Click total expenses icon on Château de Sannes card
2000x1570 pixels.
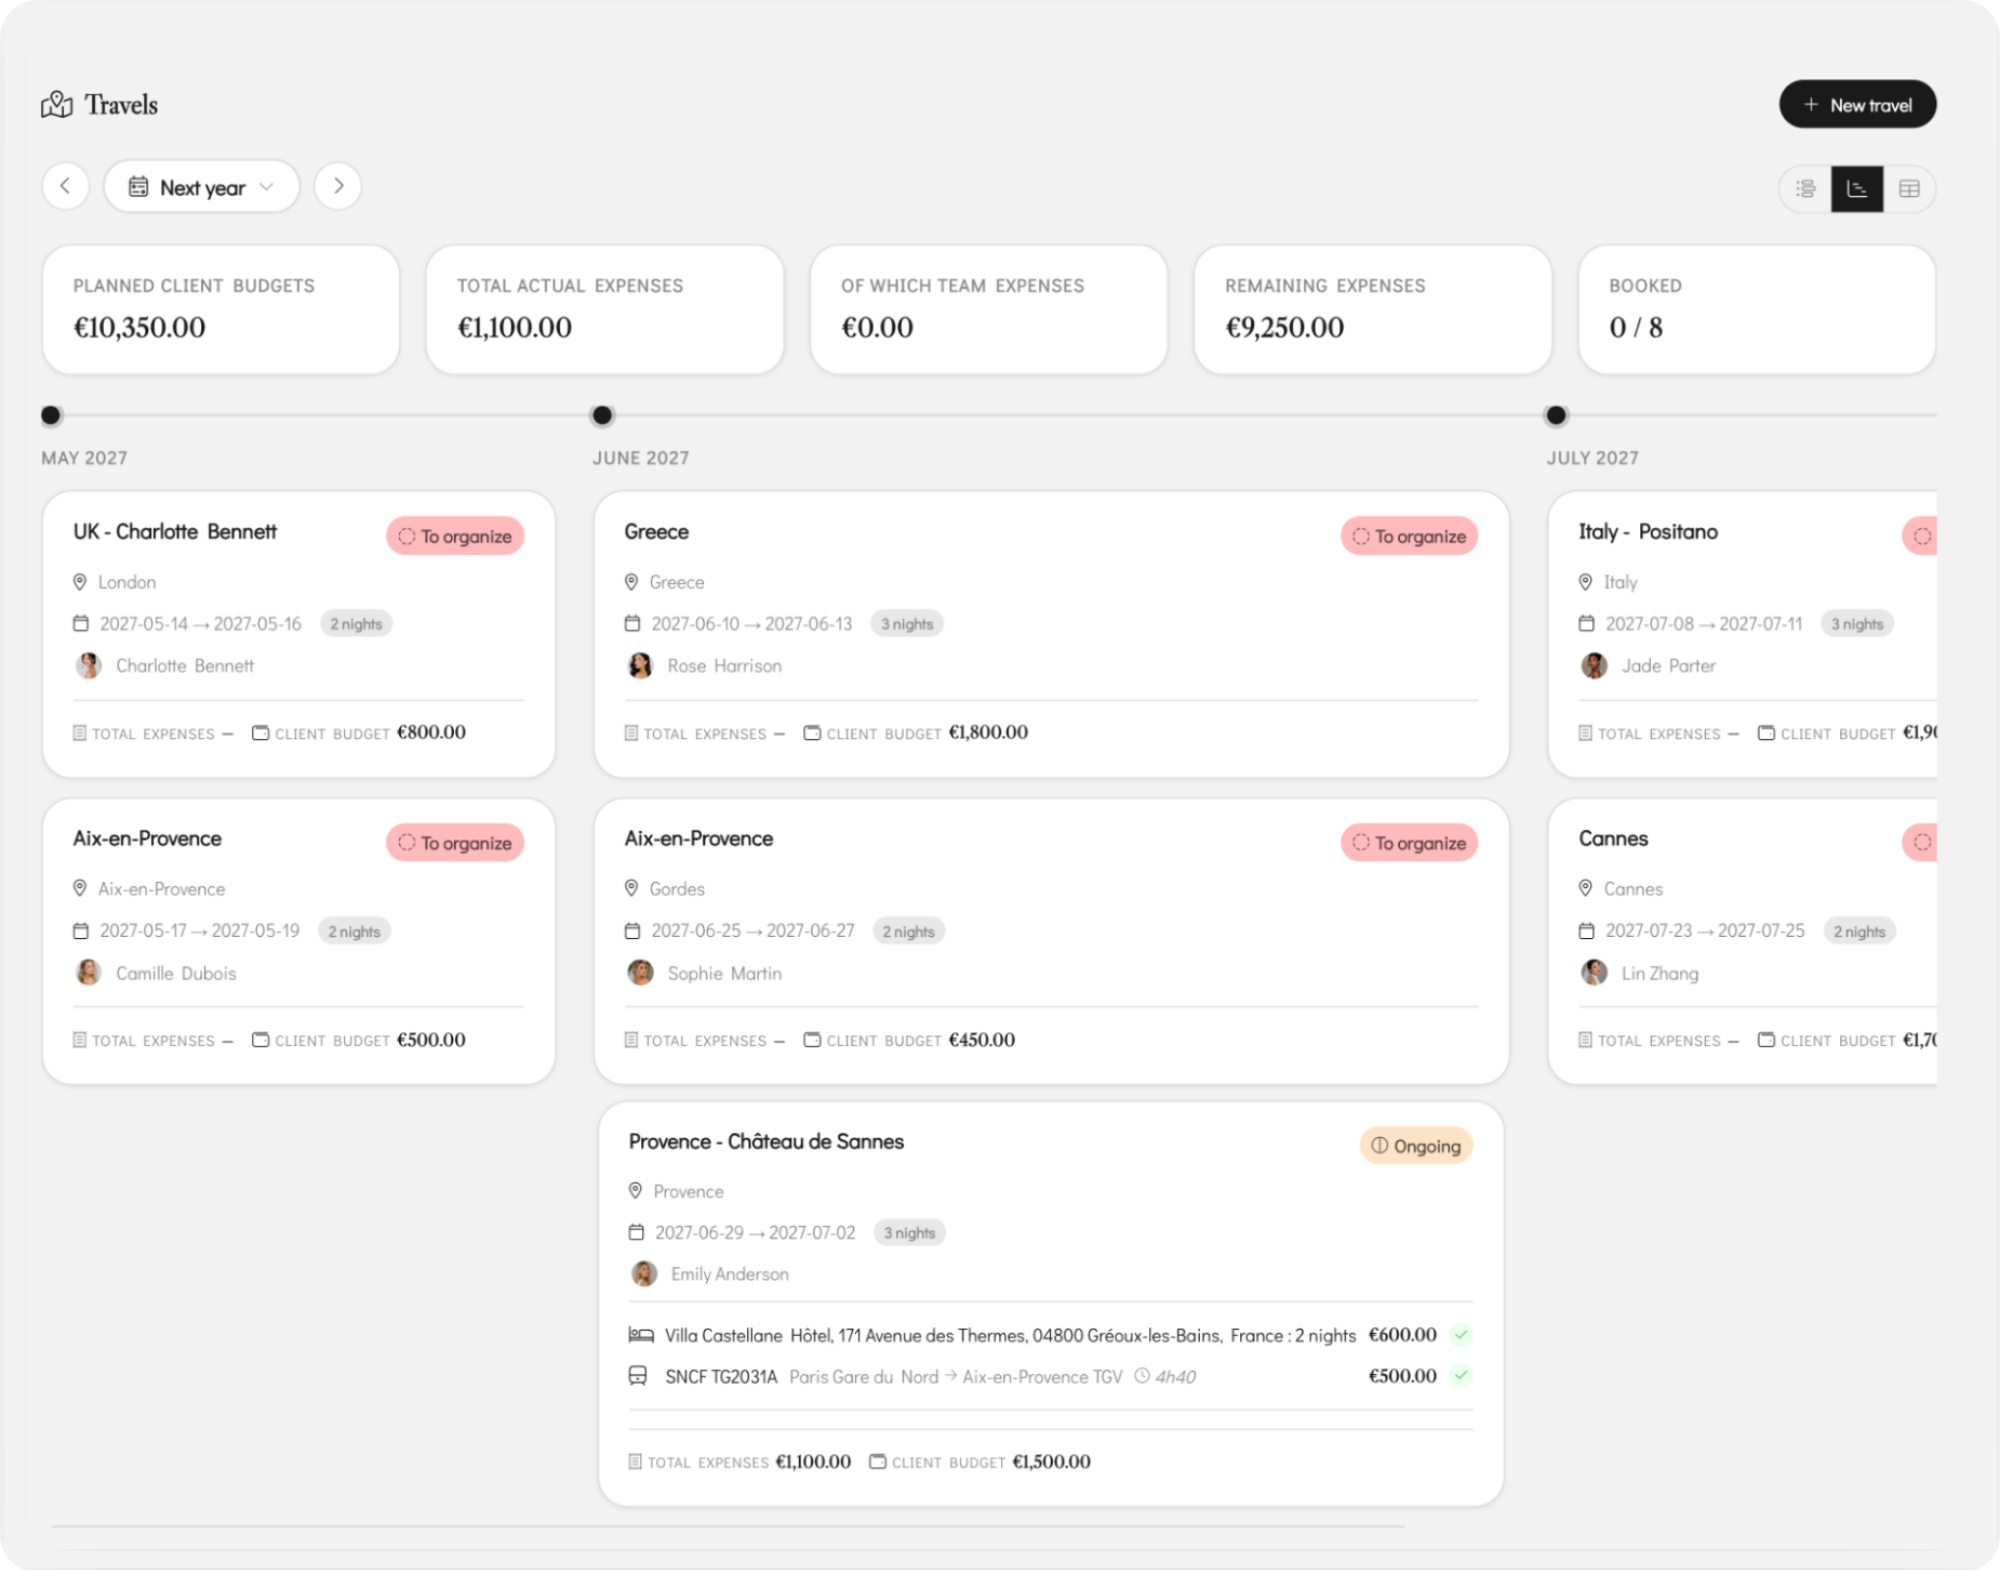[x=635, y=1462]
